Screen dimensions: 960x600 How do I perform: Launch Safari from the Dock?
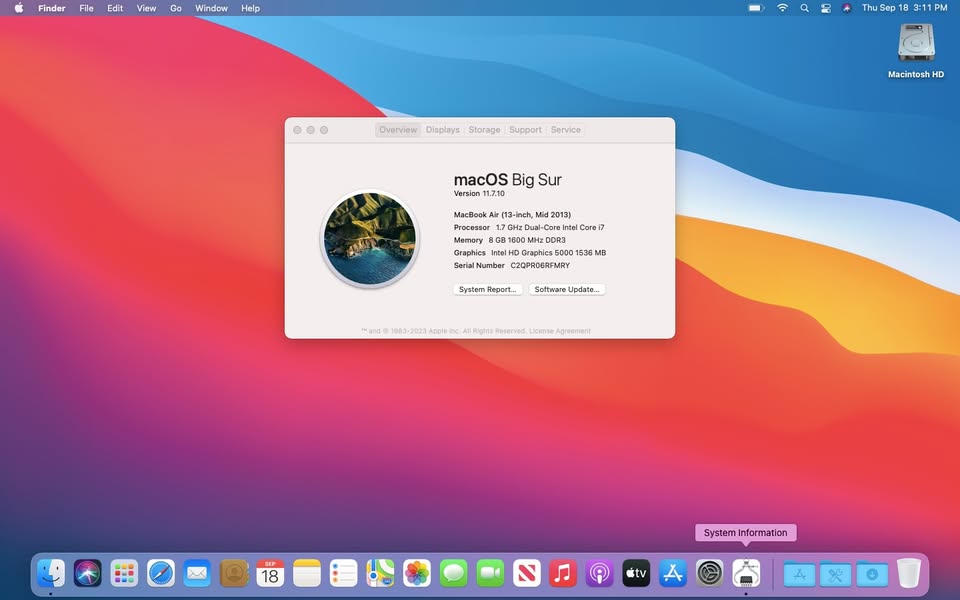click(x=160, y=573)
